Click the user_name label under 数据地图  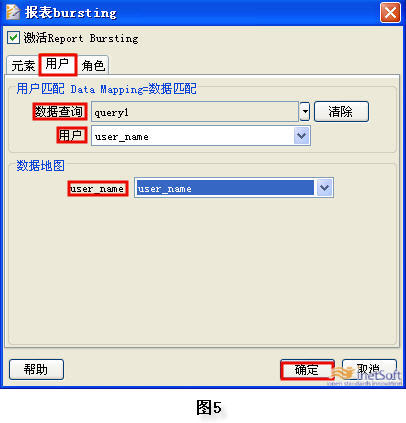pyautogui.click(x=98, y=189)
